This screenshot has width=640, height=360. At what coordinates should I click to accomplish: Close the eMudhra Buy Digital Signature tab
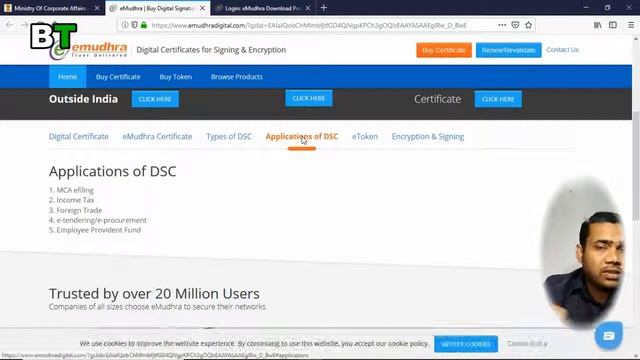coord(202,8)
